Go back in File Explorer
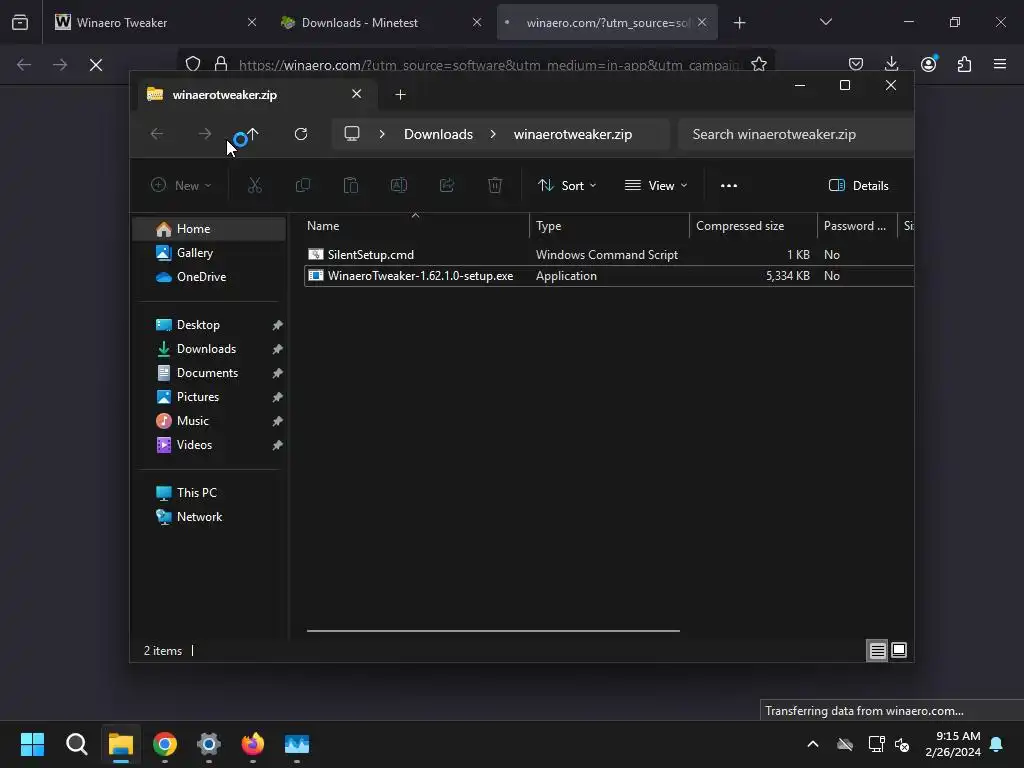The image size is (1024, 768). pos(157,134)
